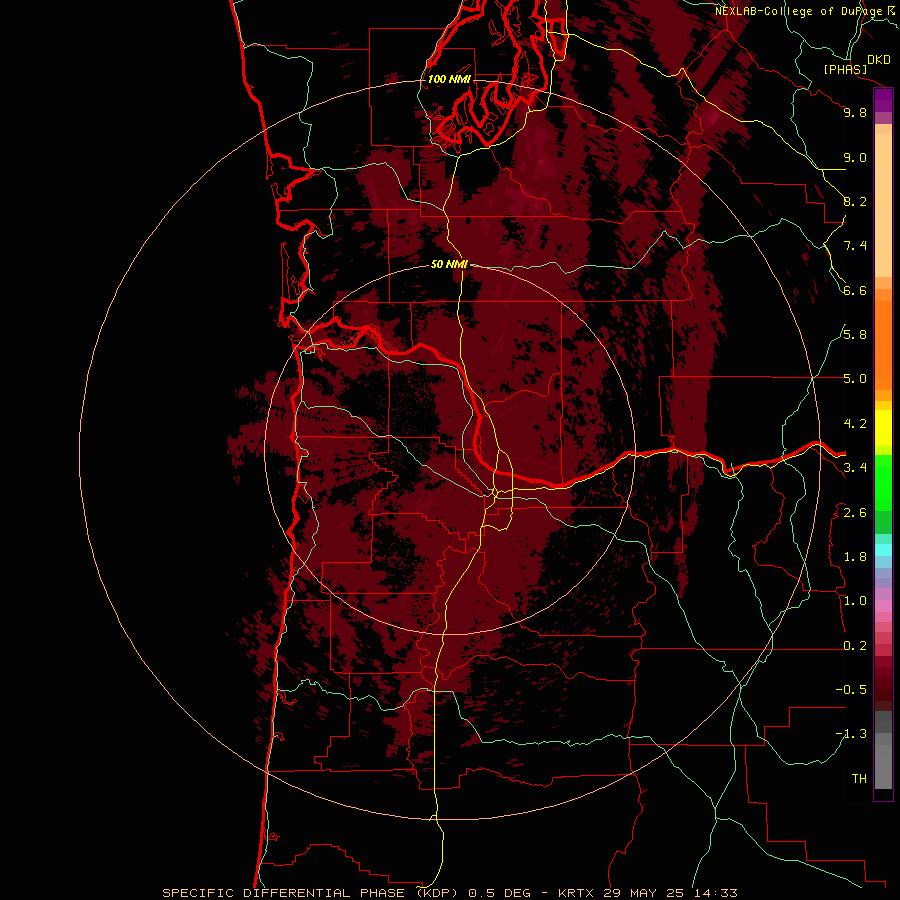Viewport: 900px width, 900px height.
Task: Pick the orange band in the color bar
Action: point(883,345)
